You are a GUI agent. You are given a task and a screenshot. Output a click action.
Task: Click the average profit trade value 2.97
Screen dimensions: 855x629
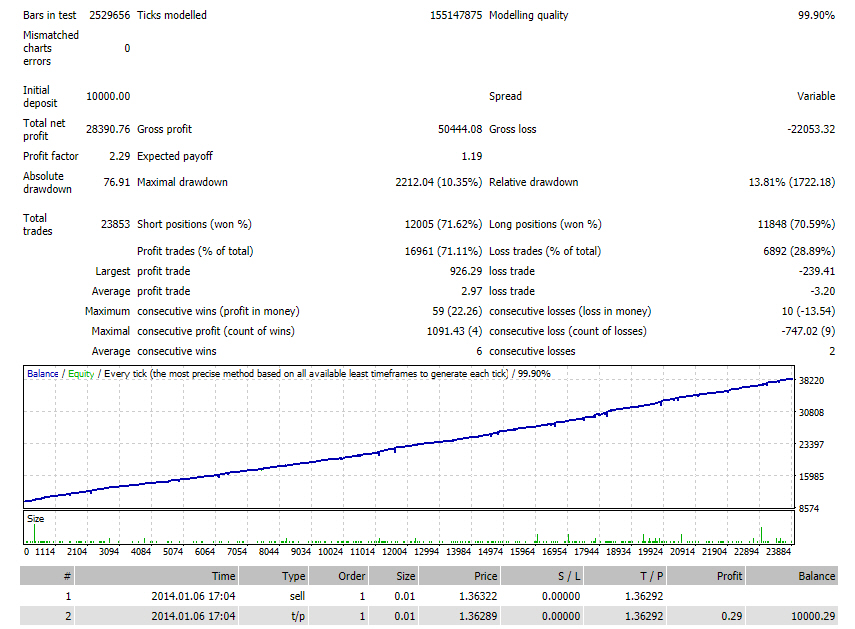pos(472,292)
